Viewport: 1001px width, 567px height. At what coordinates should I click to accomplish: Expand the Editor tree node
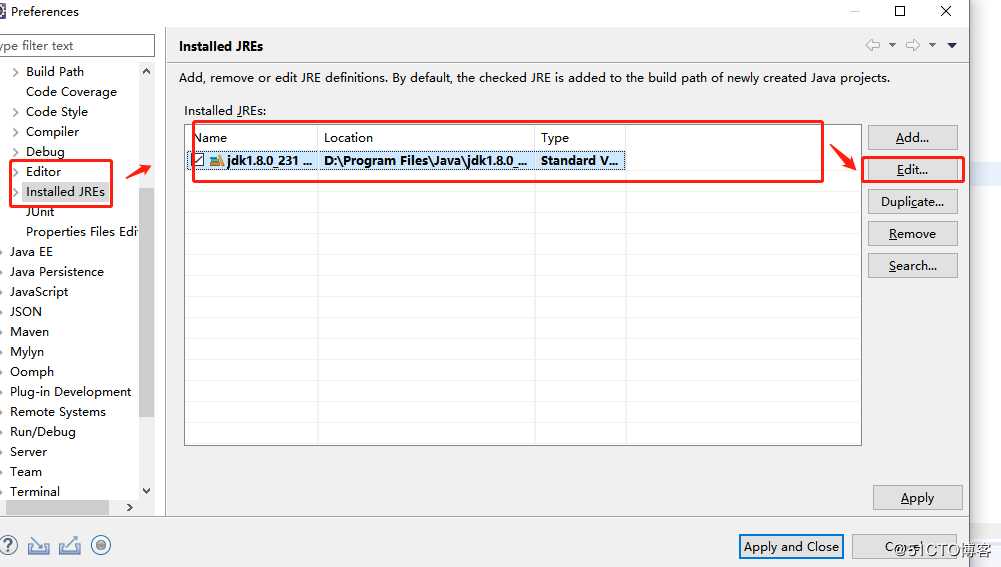point(15,172)
